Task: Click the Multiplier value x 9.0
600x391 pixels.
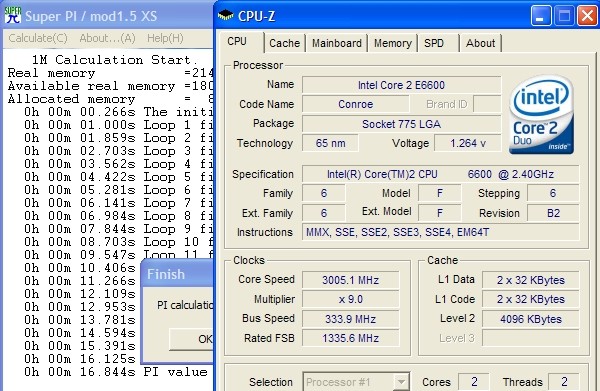Action: click(351, 299)
